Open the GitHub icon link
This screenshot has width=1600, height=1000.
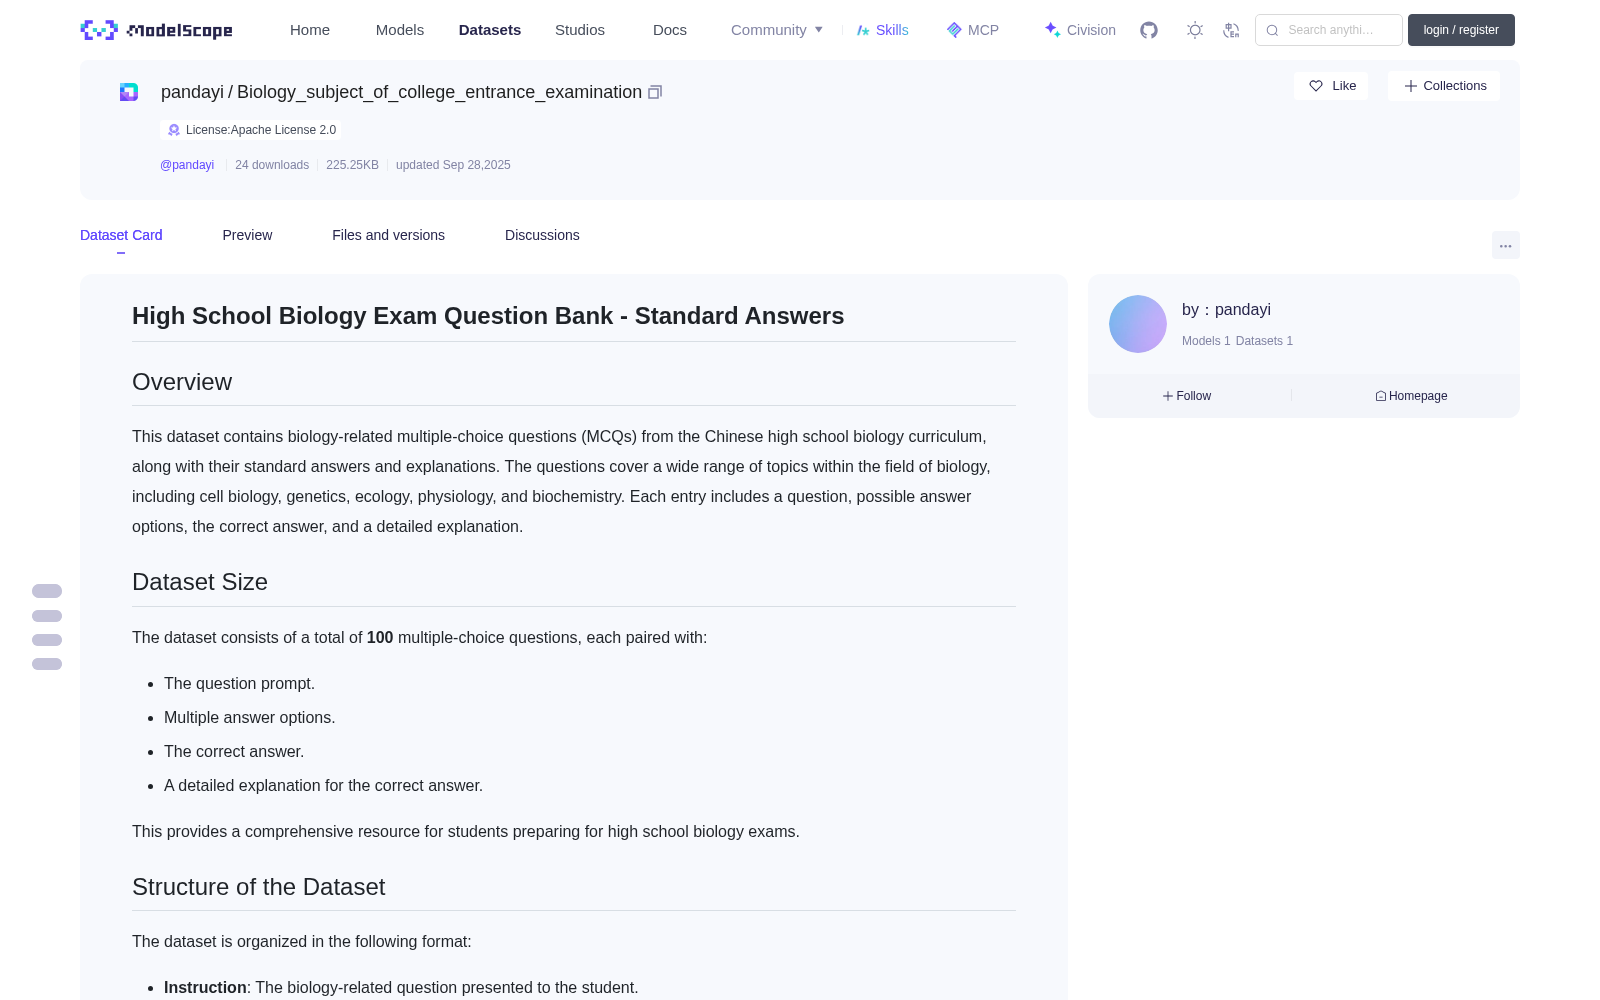coord(1149,30)
